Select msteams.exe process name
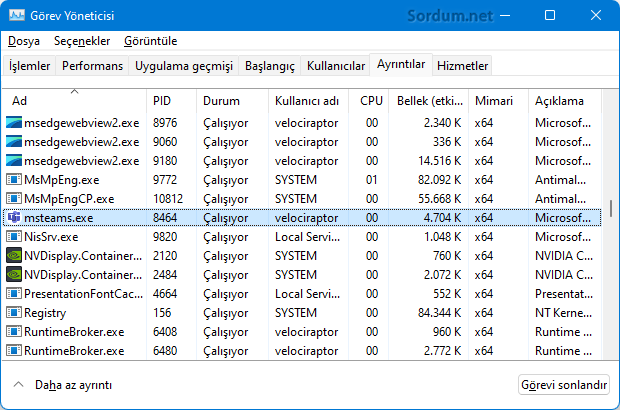This screenshot has height=410, width=620. (x=59, y=218)
